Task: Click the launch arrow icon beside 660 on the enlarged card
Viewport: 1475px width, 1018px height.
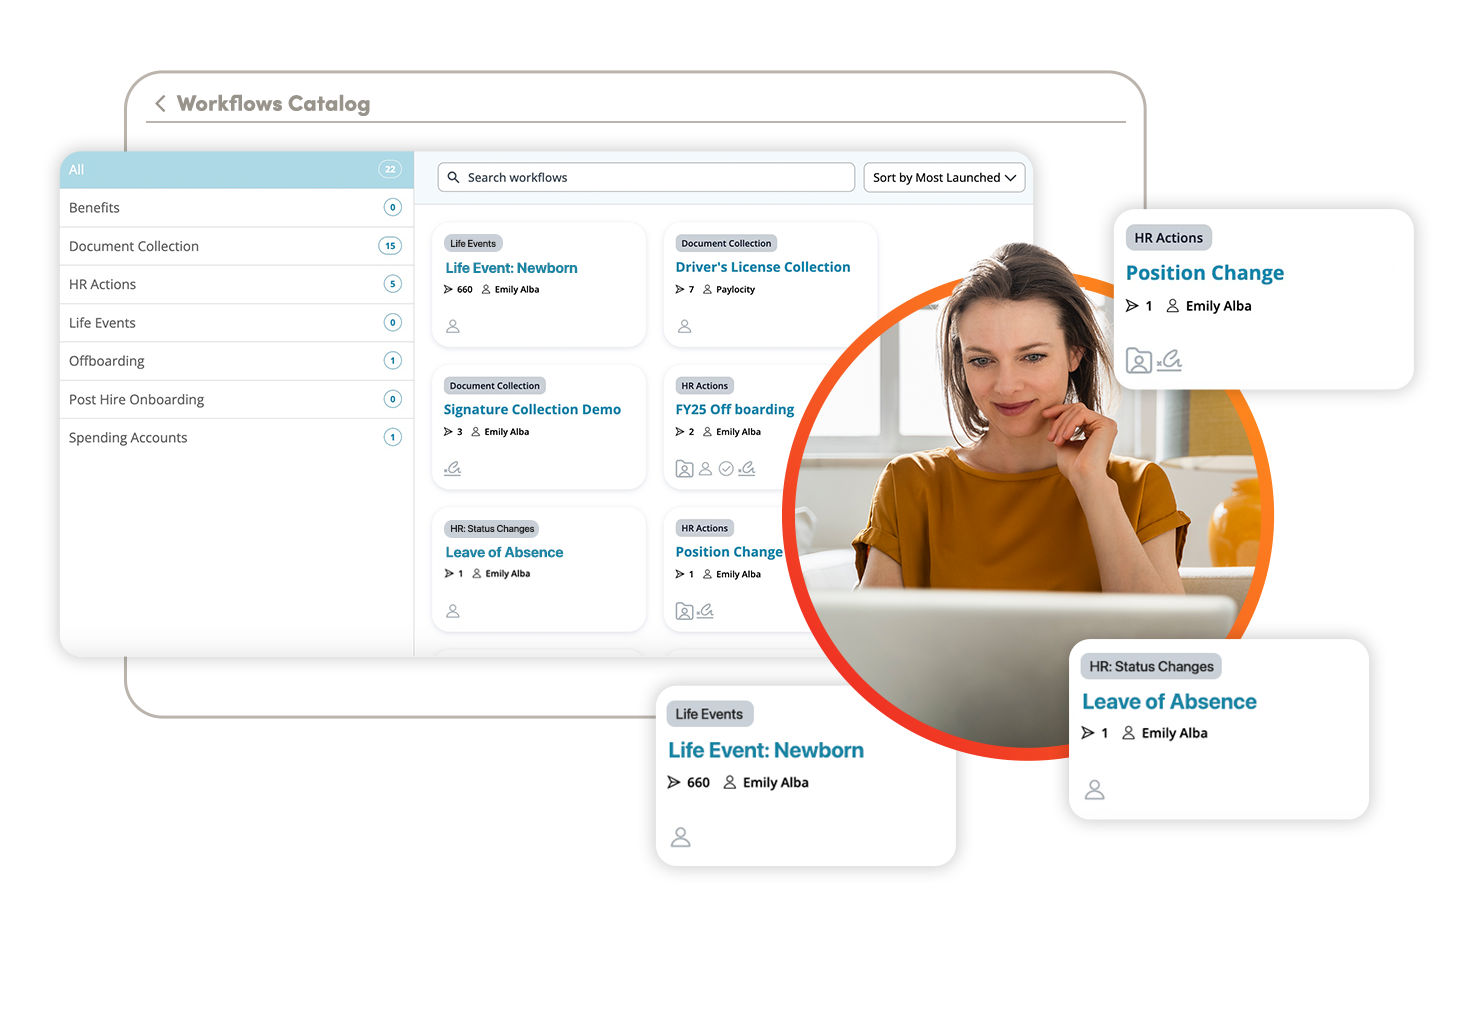Action: (x=674, y=782)
